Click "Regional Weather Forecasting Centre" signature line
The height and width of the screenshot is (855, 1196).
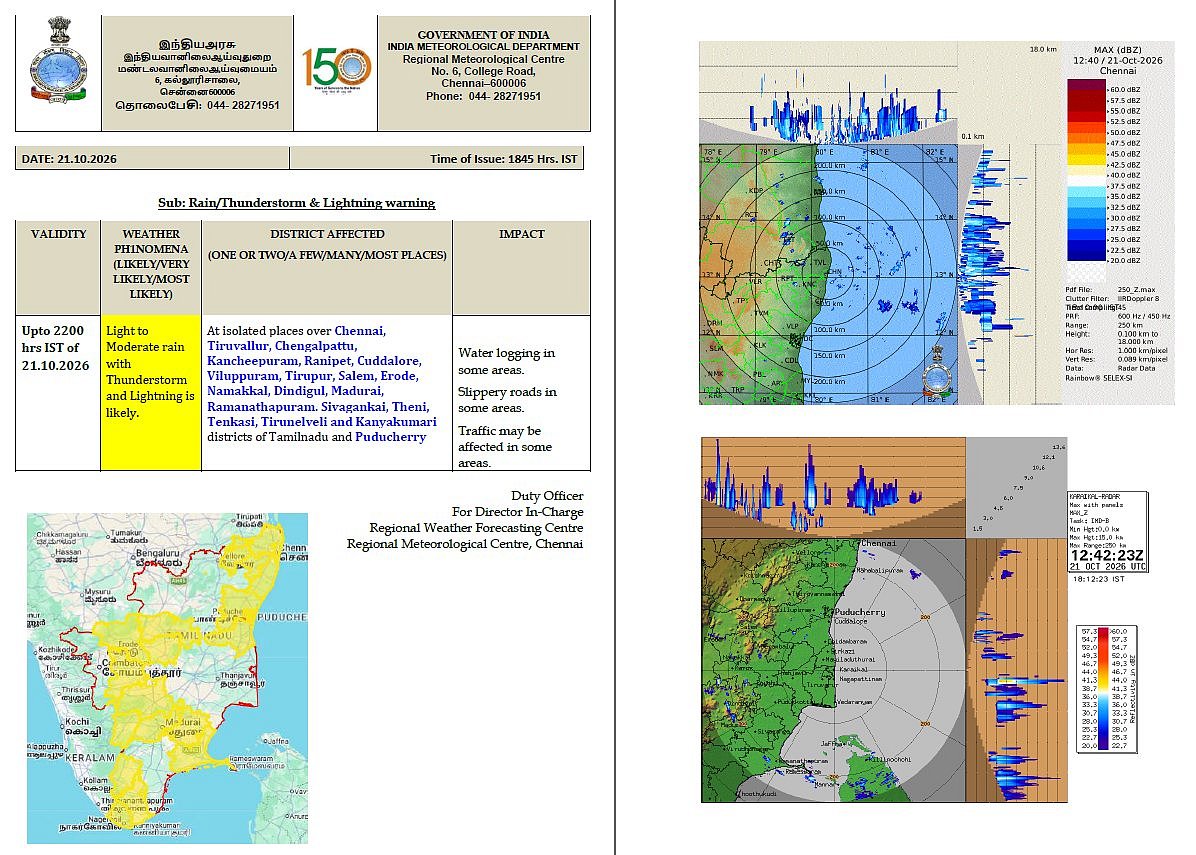[x=476, y=528]
